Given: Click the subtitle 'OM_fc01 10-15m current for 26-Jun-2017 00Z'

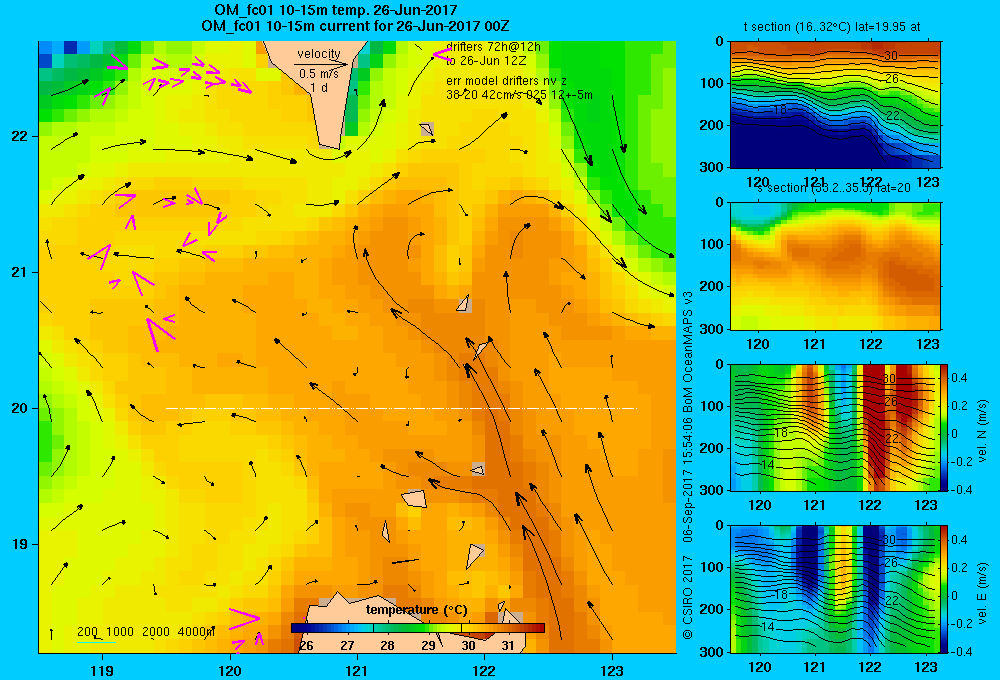Looking at the screenshot, I should click(355, 26).
